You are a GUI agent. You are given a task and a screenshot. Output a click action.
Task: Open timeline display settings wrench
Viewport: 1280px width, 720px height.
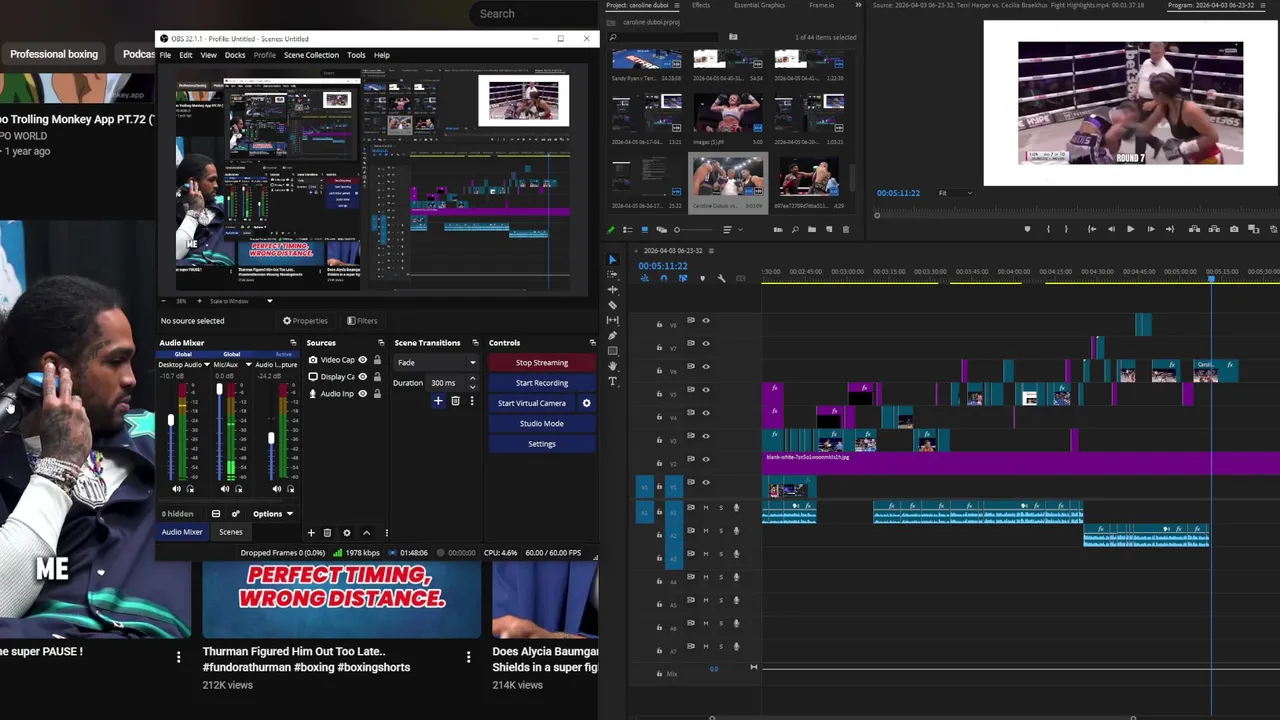(x=721, y=278)
